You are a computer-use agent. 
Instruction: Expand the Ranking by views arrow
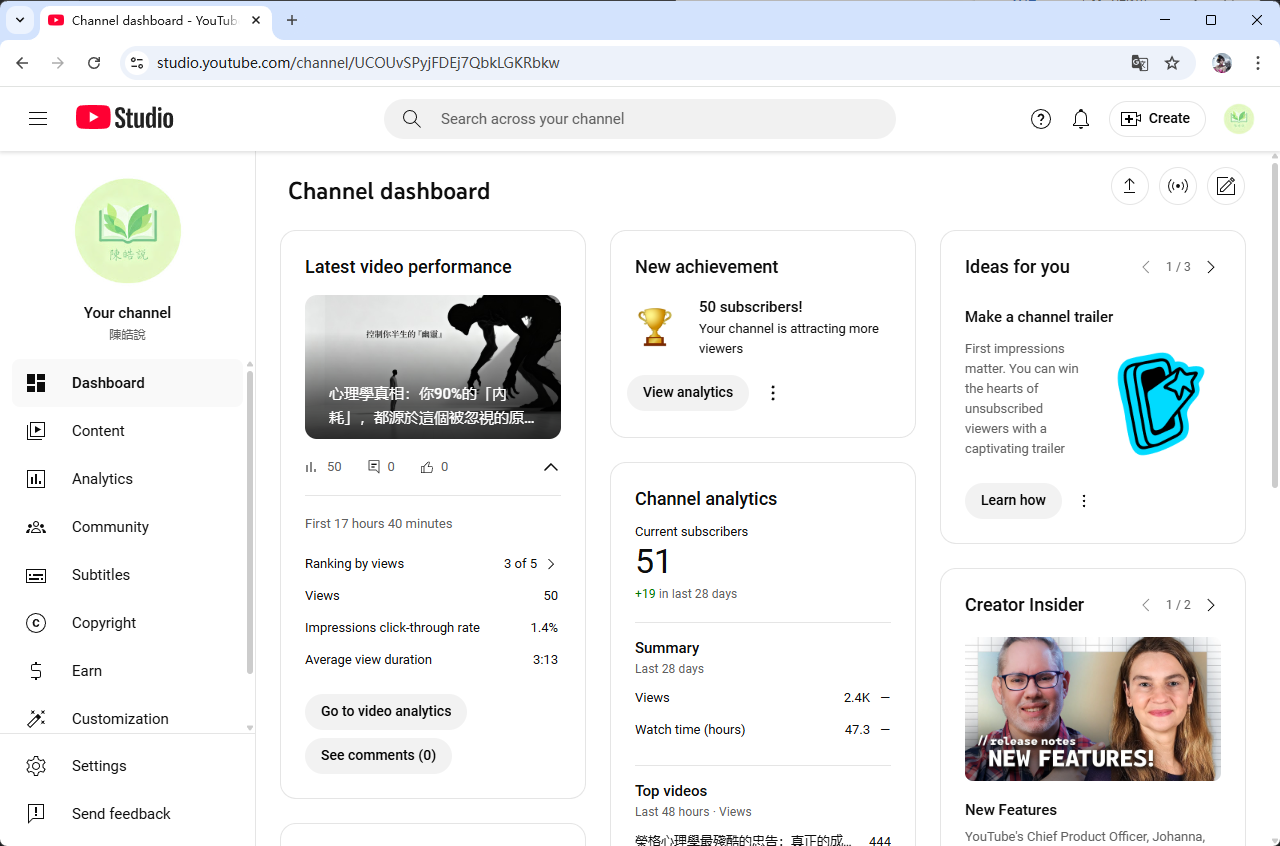click(x=550, y=564)
